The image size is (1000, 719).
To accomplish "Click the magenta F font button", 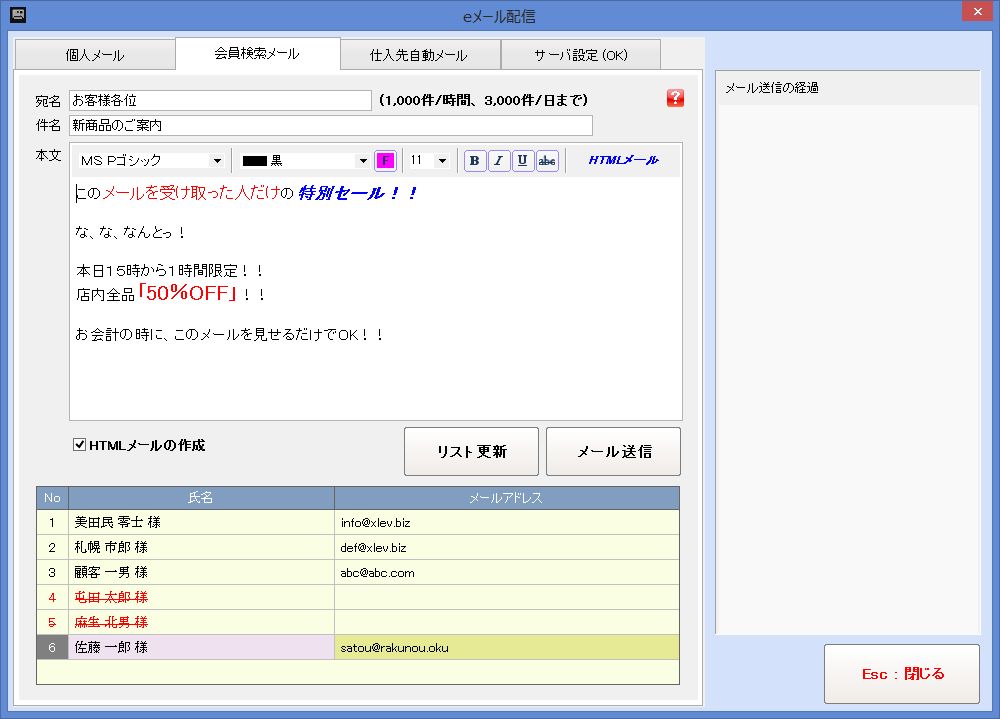I will (x=385, y=161).
